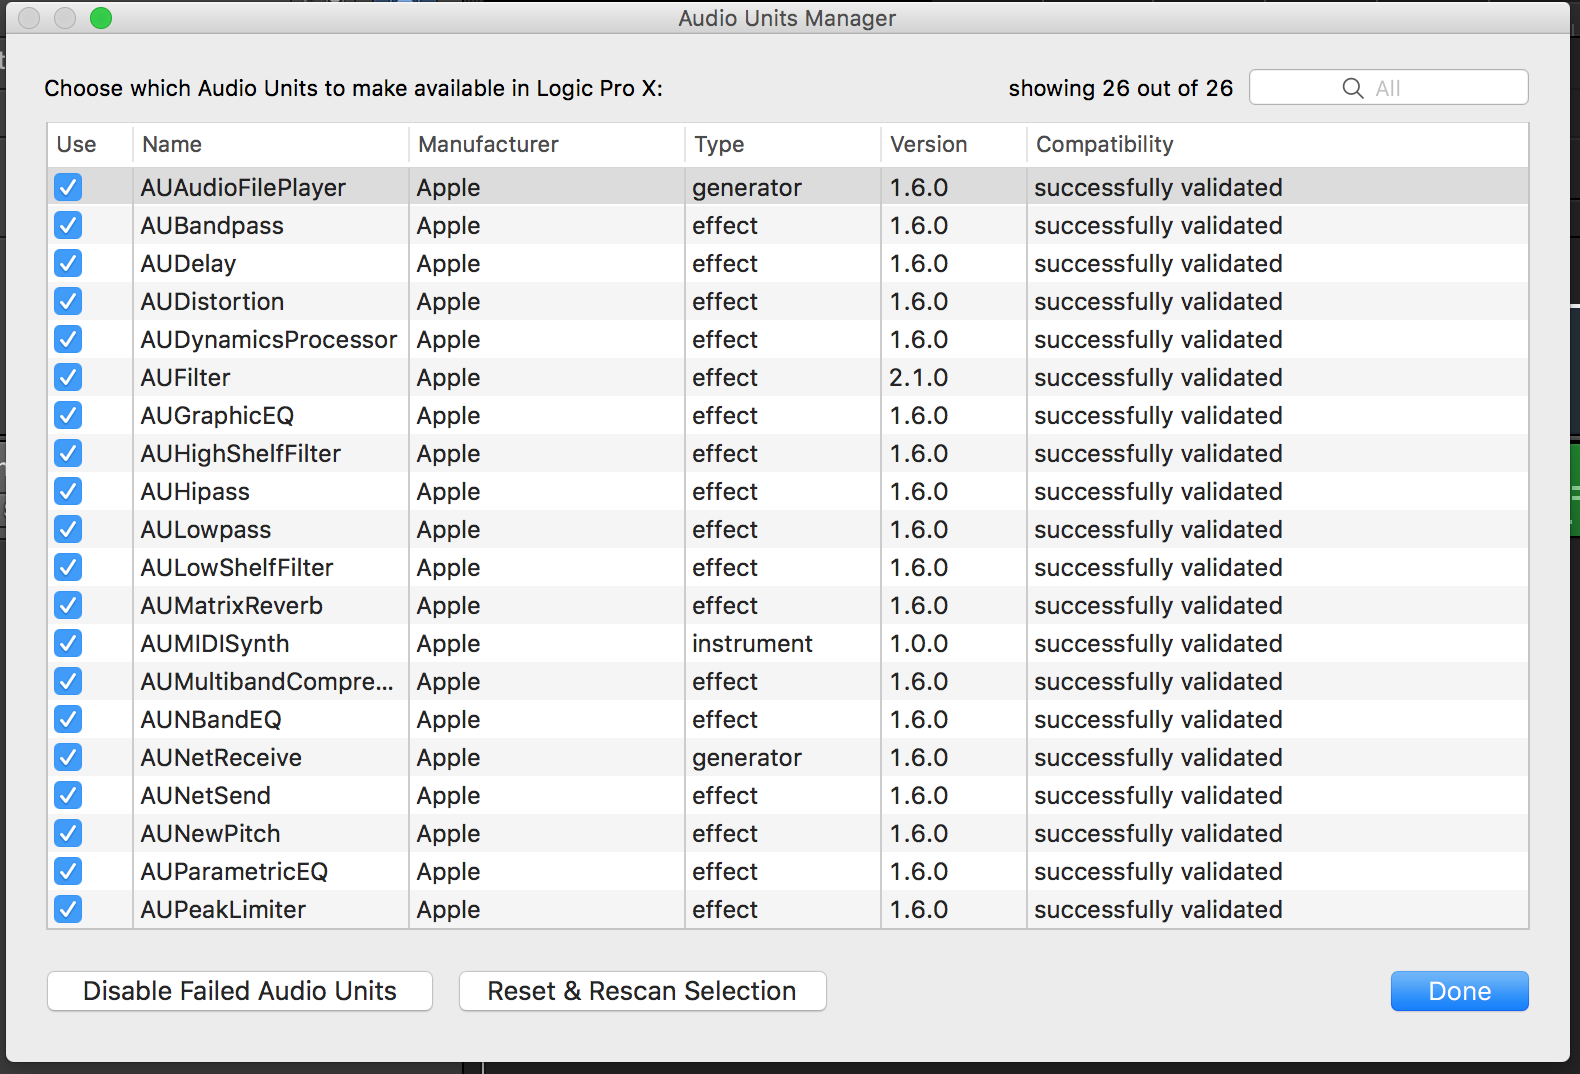Select the AUDistortion row name

point(212,302)
